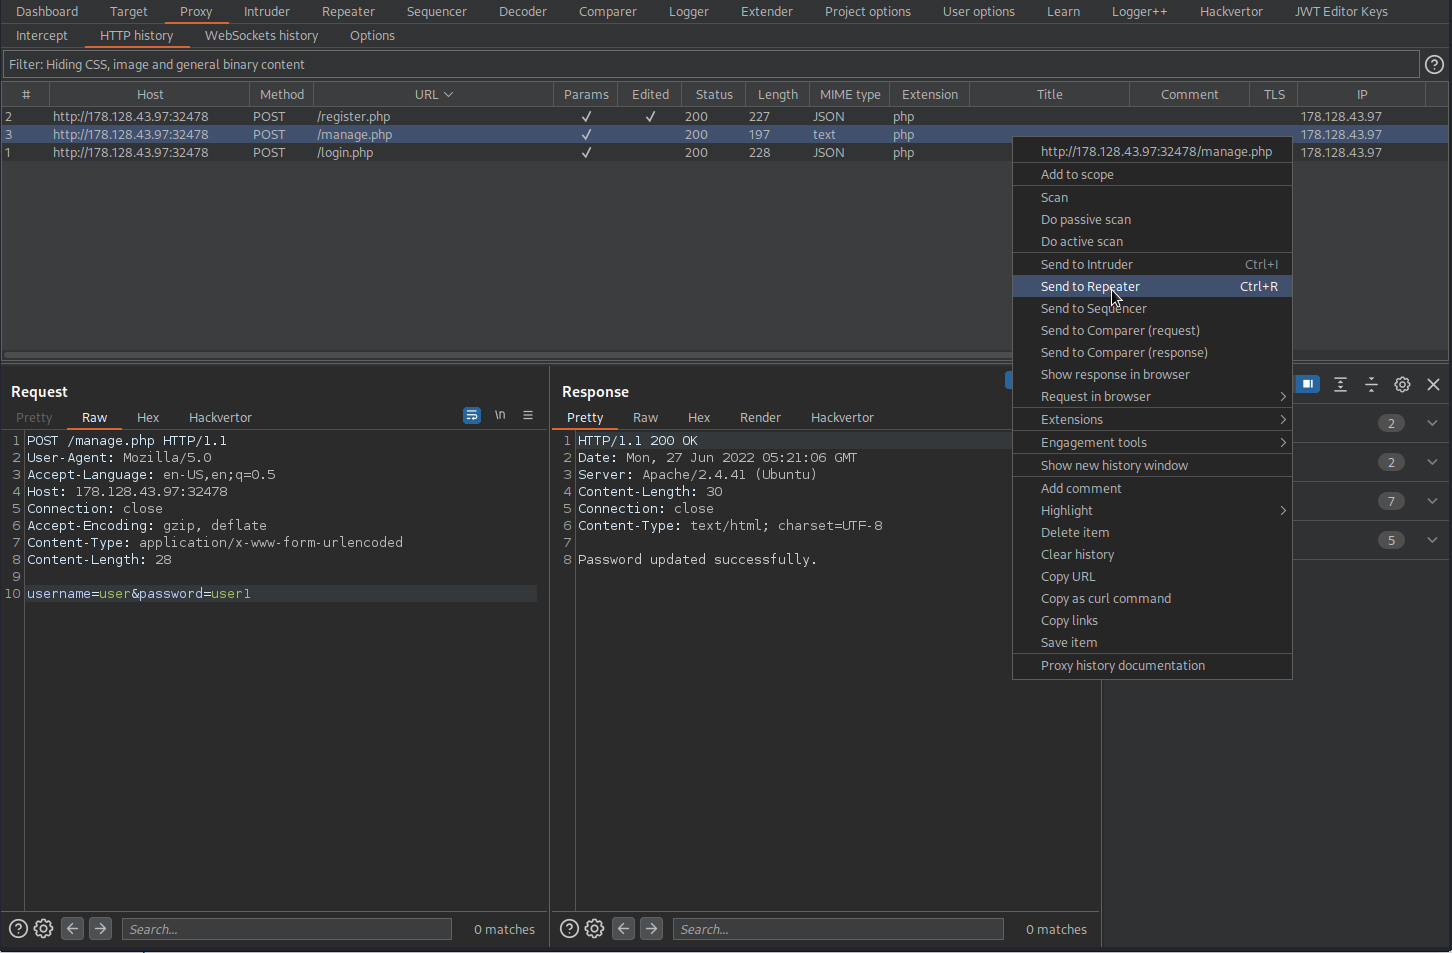Choose Show new history window
1452x953 pixels.
pos(1152,466)
